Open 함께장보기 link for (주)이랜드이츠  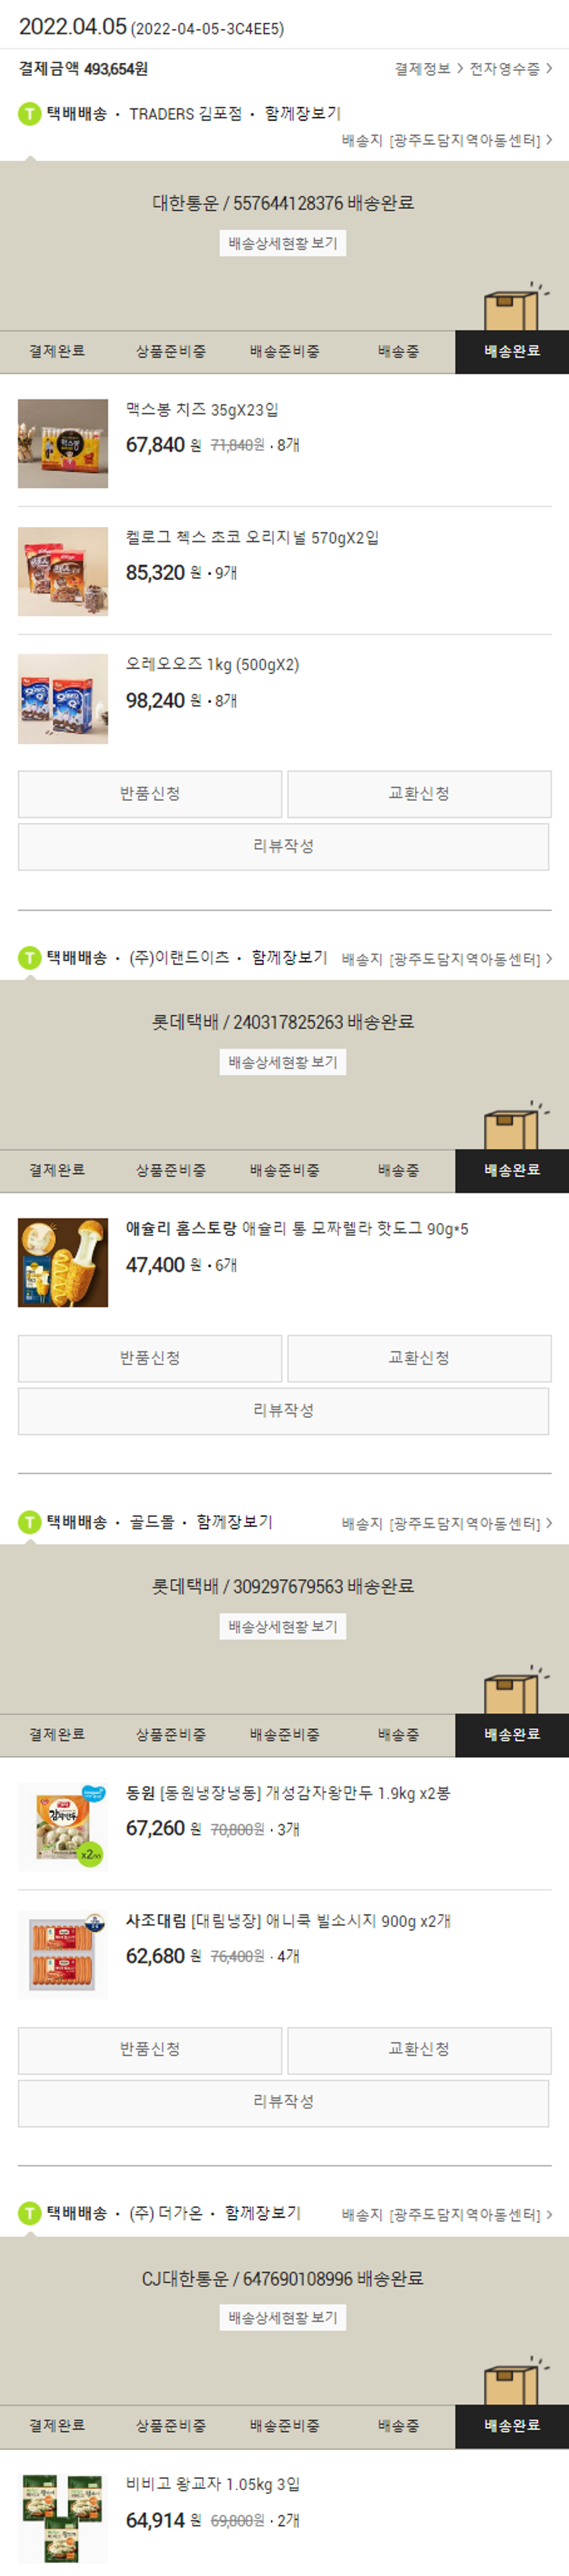pyautogui.click(x=289, y=958)
